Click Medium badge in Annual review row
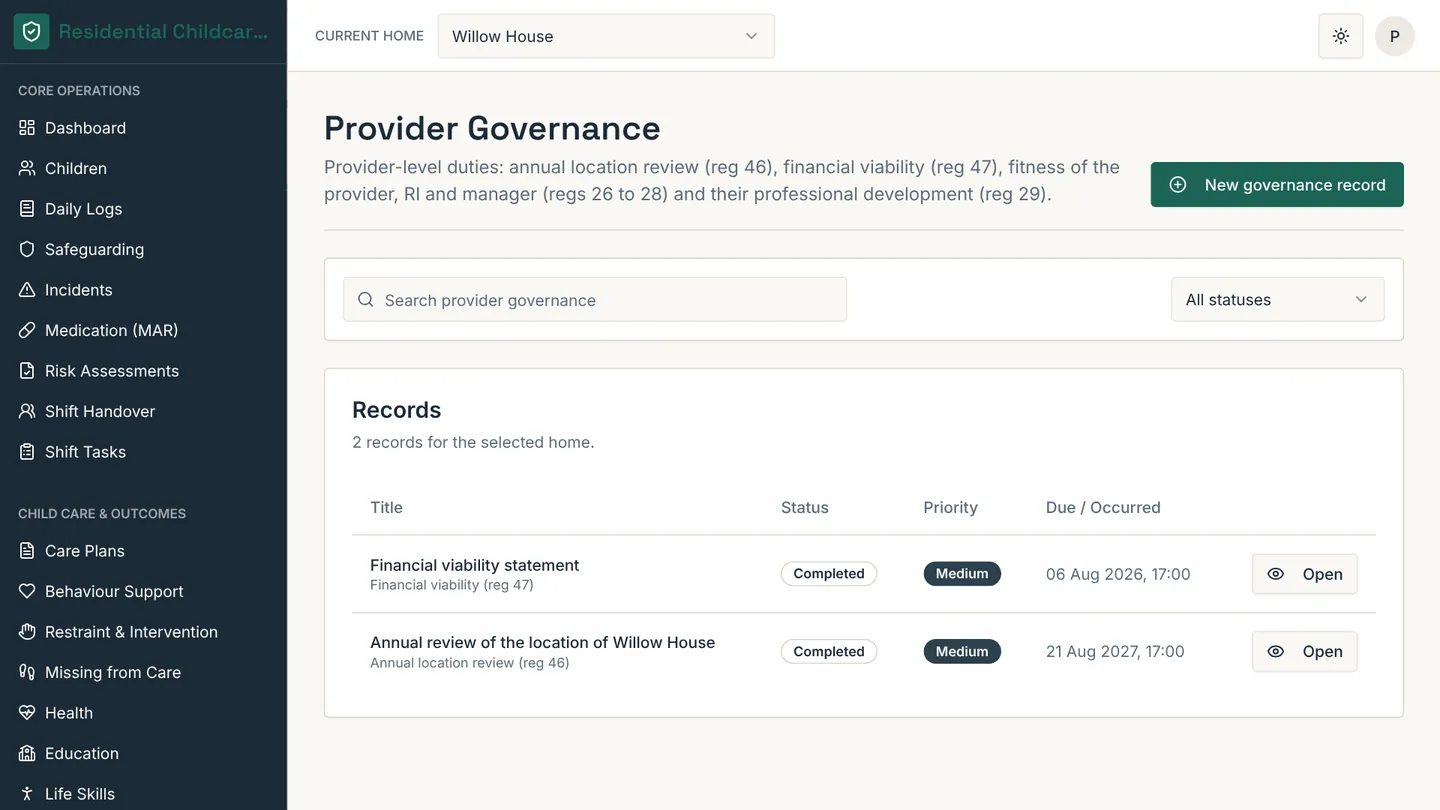Screen dimensions: 1440x810 pyautogui.click(x=962, y=652)
